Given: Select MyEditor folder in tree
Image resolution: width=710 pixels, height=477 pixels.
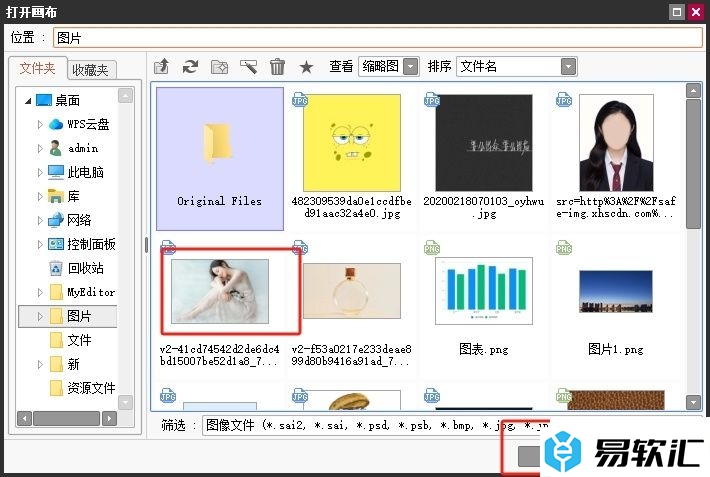Looking at the screenshot, I should 82,292.
